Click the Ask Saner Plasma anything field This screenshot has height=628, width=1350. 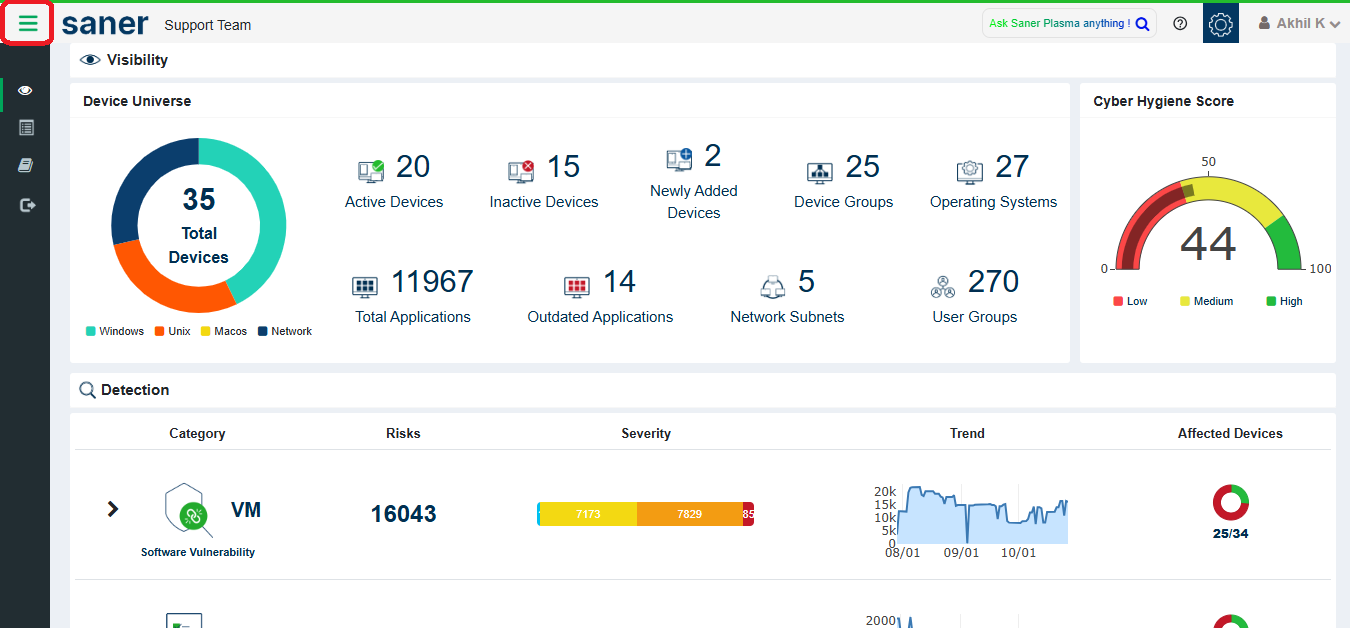pyautogui.click(x=1058, y=24)
